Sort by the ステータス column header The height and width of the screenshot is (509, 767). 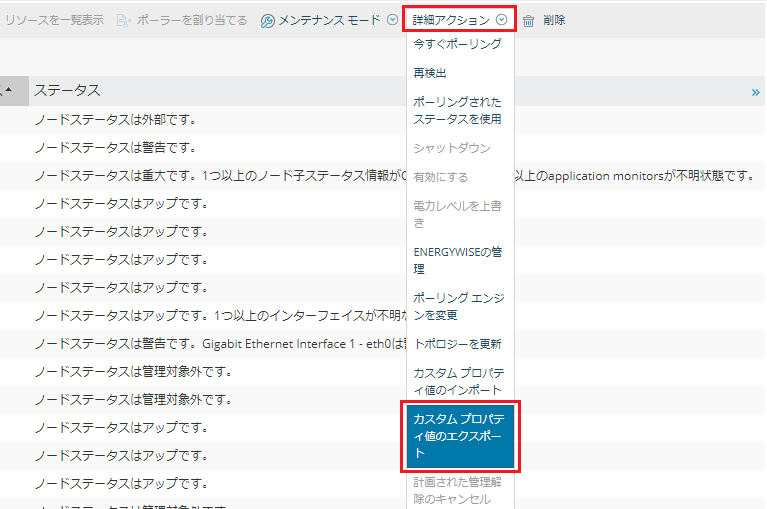(67, 90)
